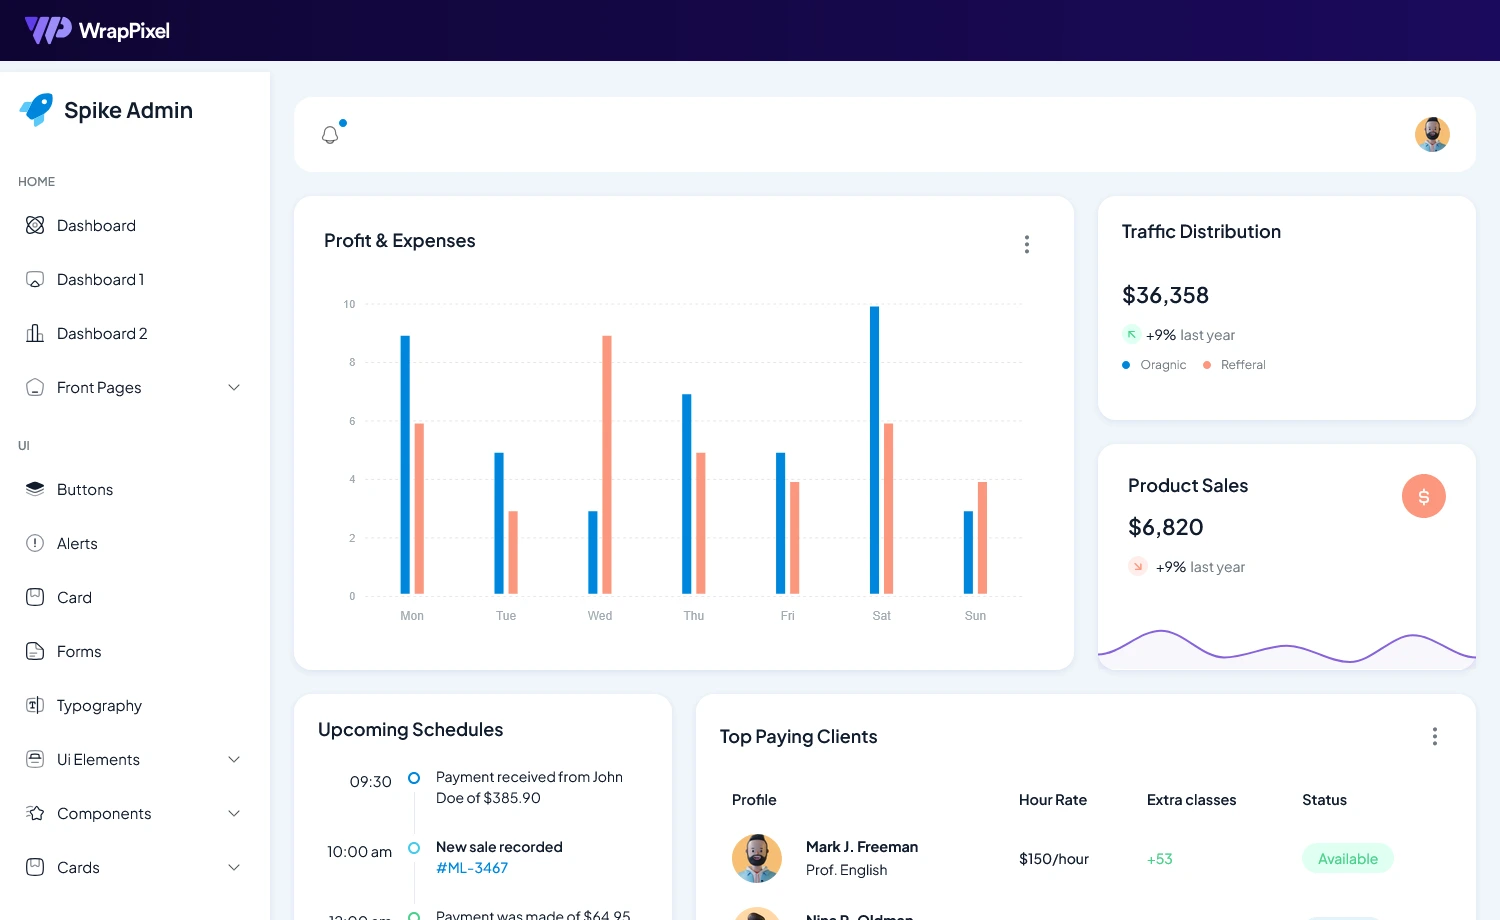Viewport: 1500px width, 920px height.
Task: Open the #ML-3467 sale link
Action: point(472,868)
